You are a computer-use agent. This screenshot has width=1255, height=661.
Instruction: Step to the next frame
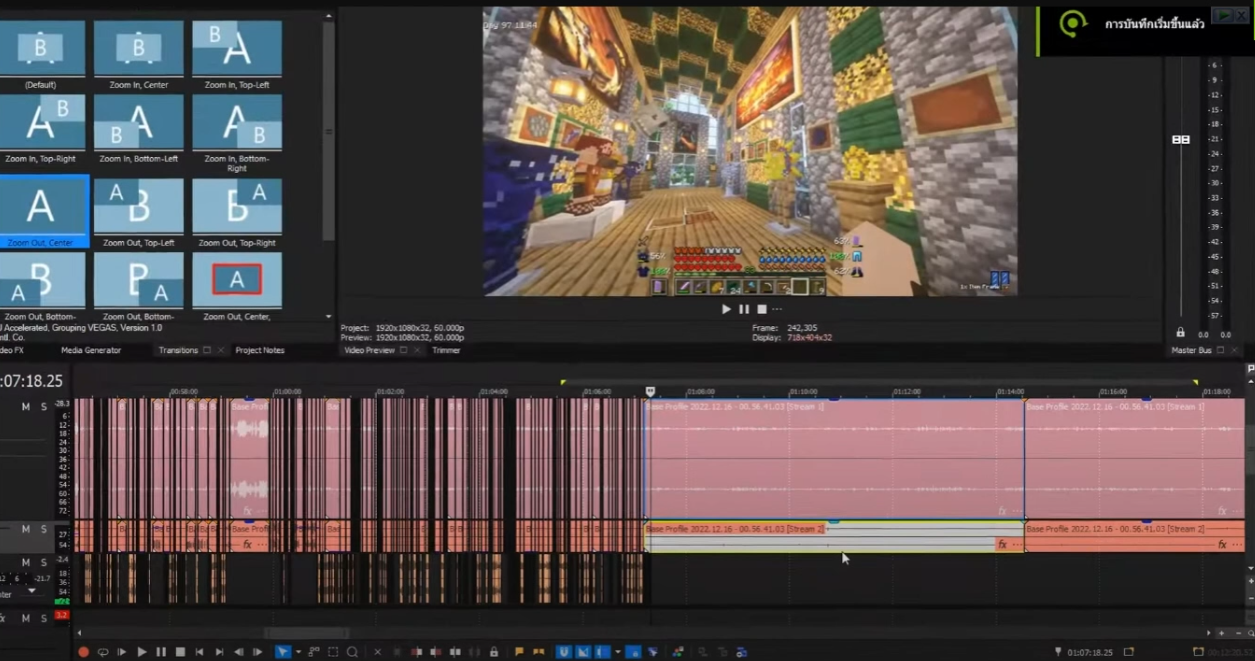click(257, 652)
